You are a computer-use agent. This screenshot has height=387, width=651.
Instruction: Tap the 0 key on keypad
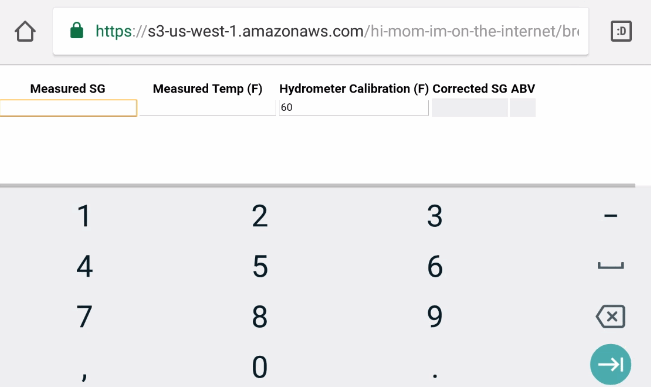260,367
